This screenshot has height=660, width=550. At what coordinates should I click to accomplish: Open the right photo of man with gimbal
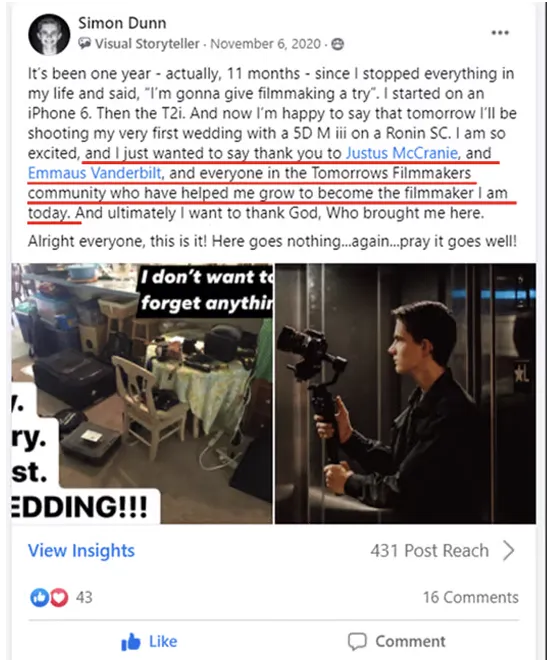coord(405,394)
